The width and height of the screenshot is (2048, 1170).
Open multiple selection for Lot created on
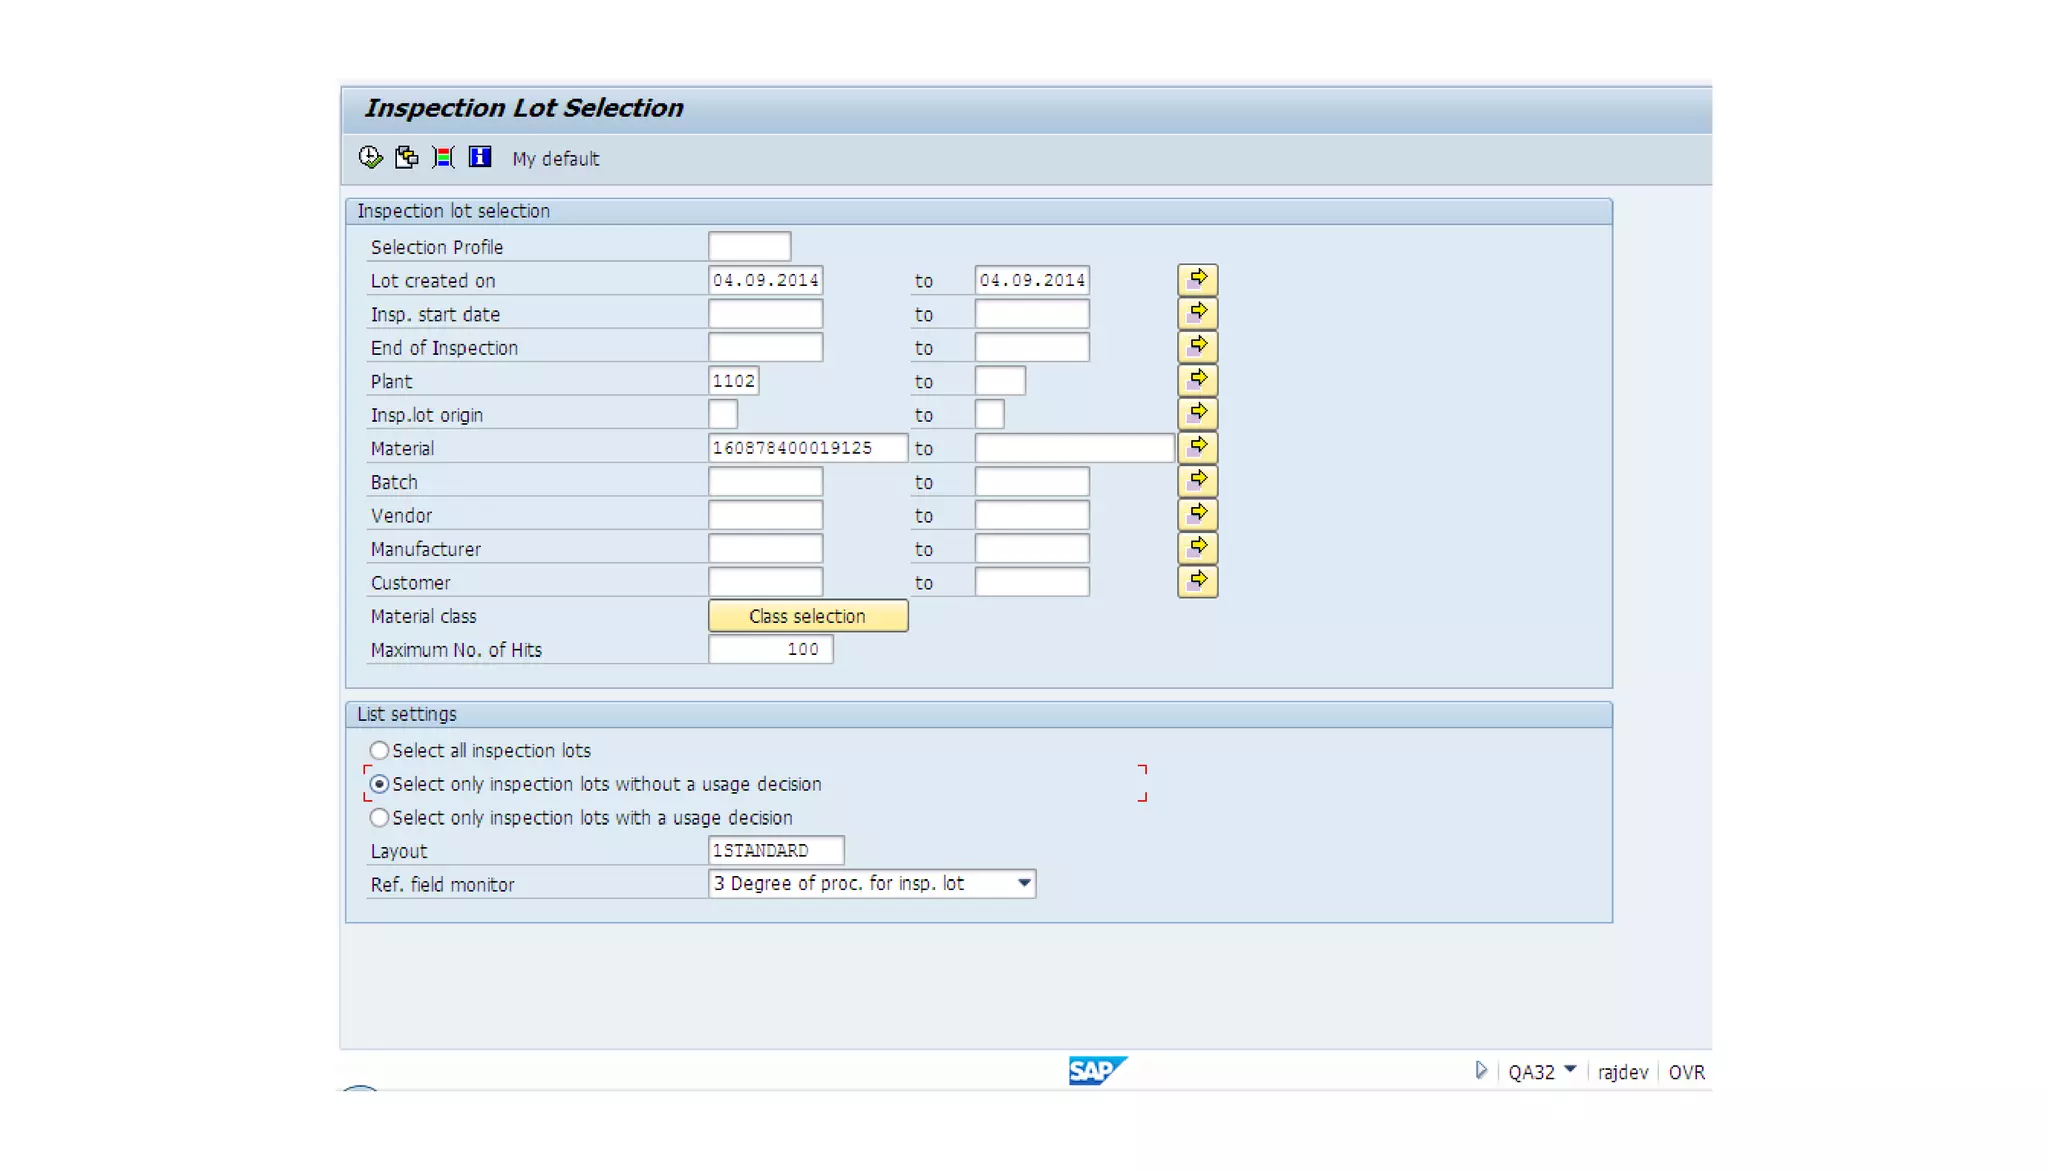(1197, 280)
